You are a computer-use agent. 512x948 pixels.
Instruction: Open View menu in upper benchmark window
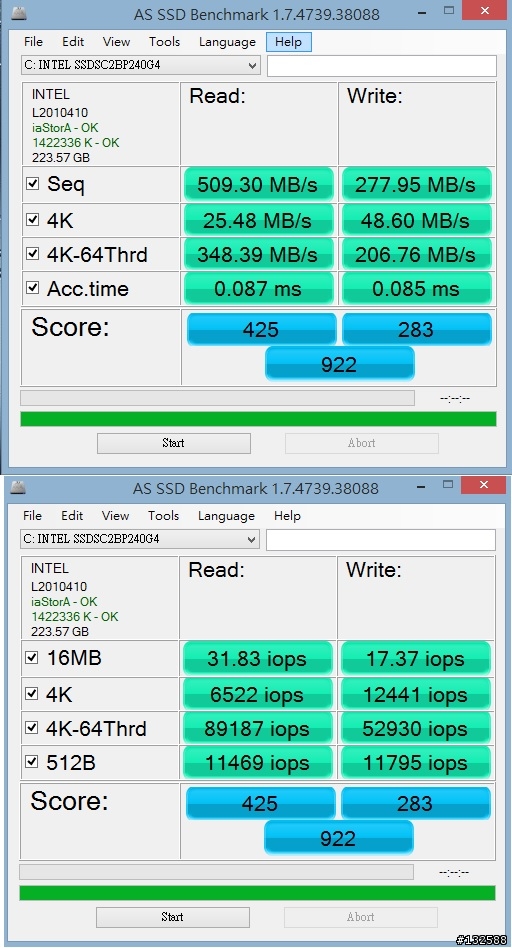coord(116,42)
